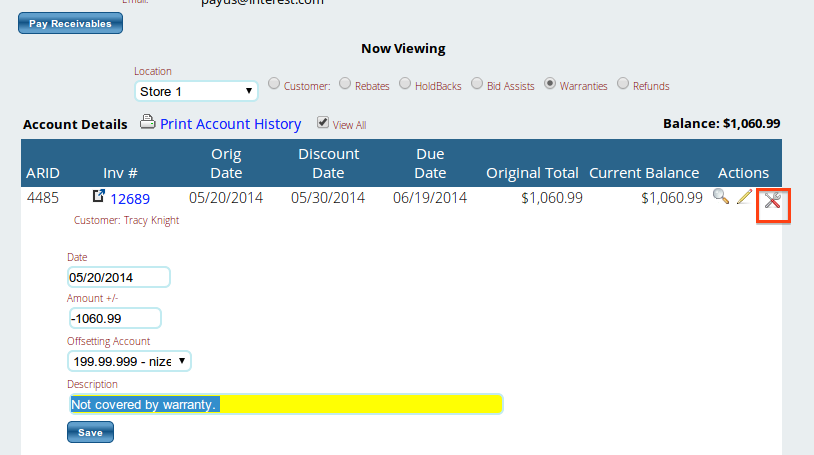The image size is (814, 455).
Task: Select the Rebates radio option
Action: 345,85
